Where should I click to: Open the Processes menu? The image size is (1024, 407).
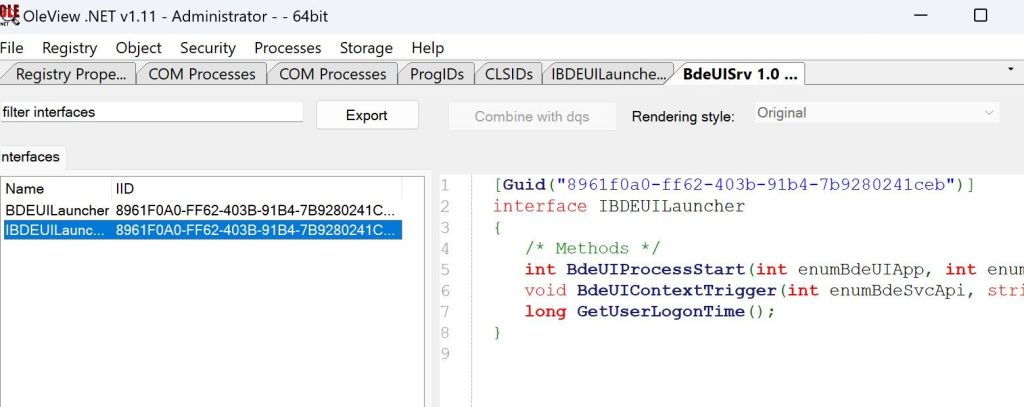click(x=288, y=47)
